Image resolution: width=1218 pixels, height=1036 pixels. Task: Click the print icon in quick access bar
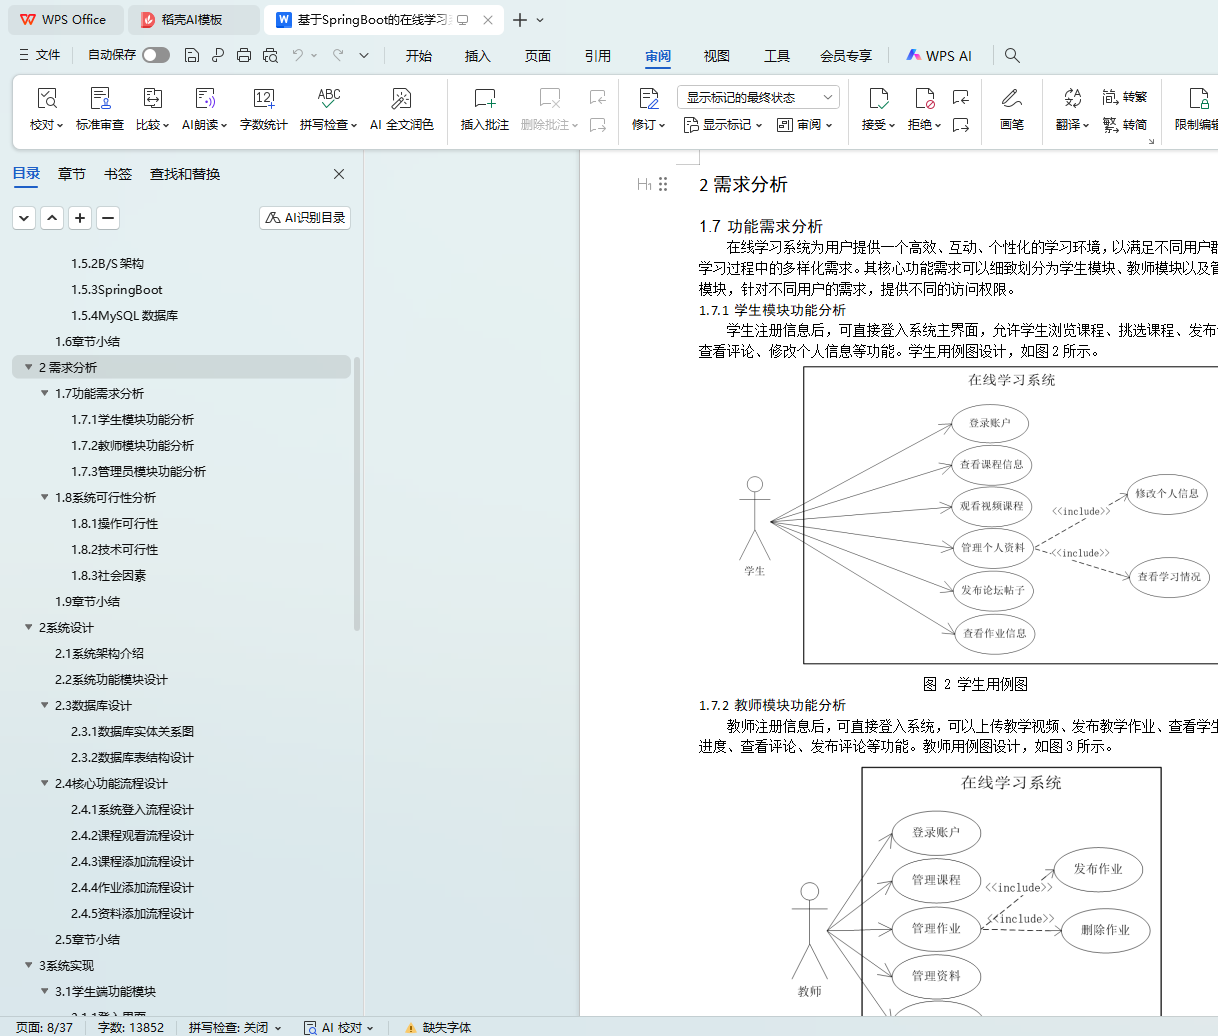[x=244, y=55]
